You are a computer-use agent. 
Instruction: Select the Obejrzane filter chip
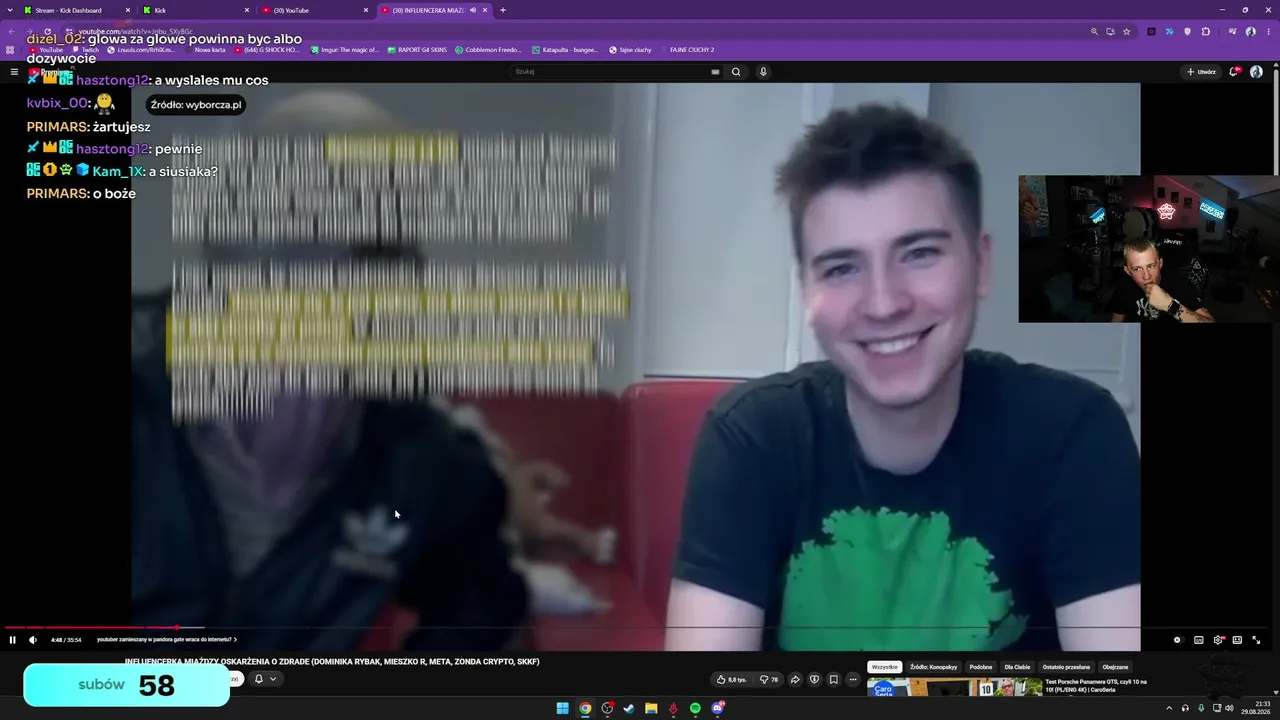tap(1115, 667)
